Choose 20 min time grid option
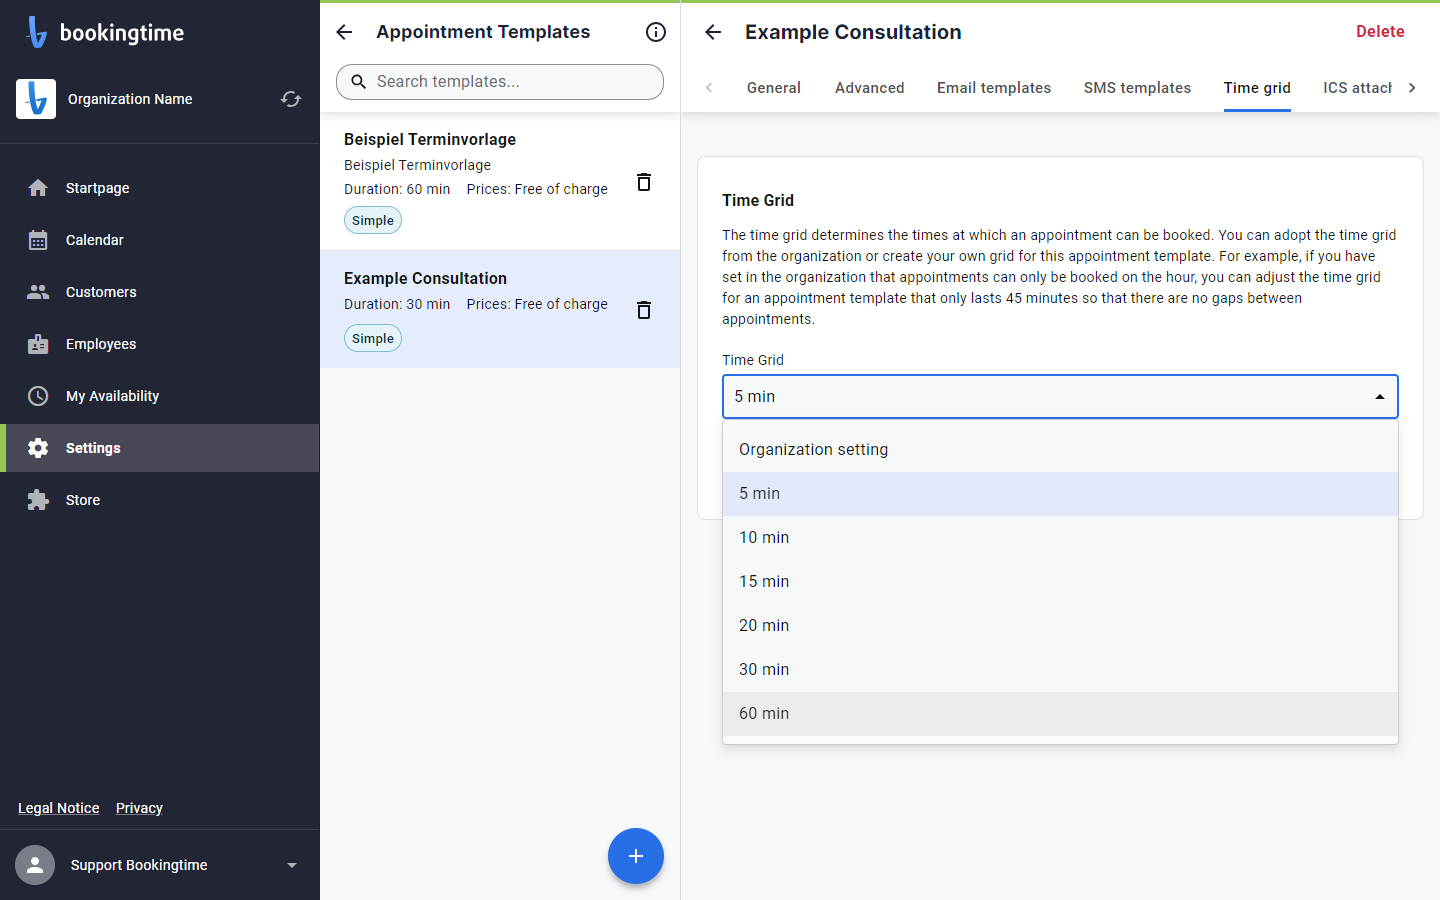Screen dimensions: 1440x900 coord(1060,626)
